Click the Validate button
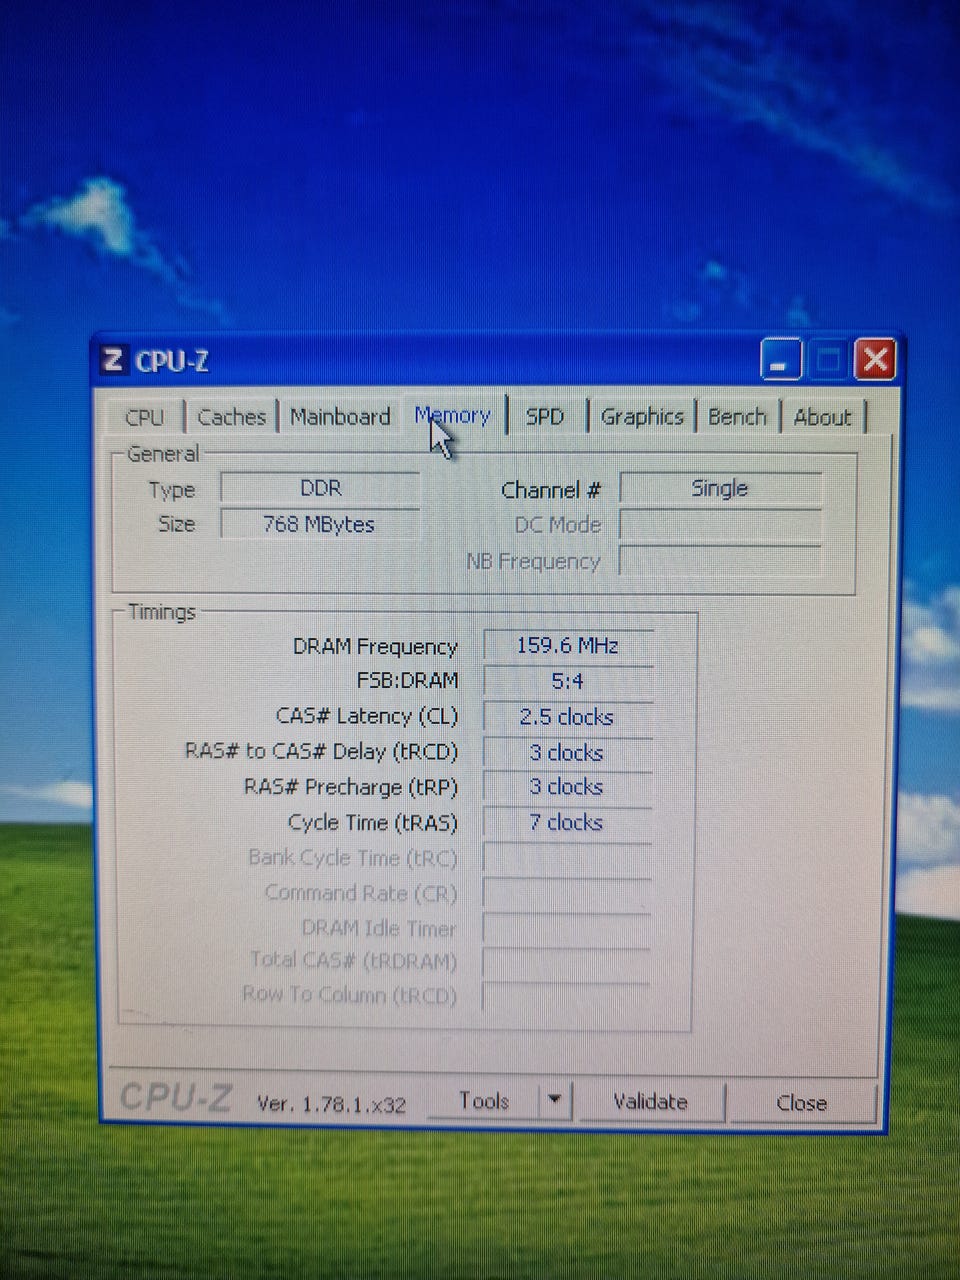 (x=650, y=1102)
